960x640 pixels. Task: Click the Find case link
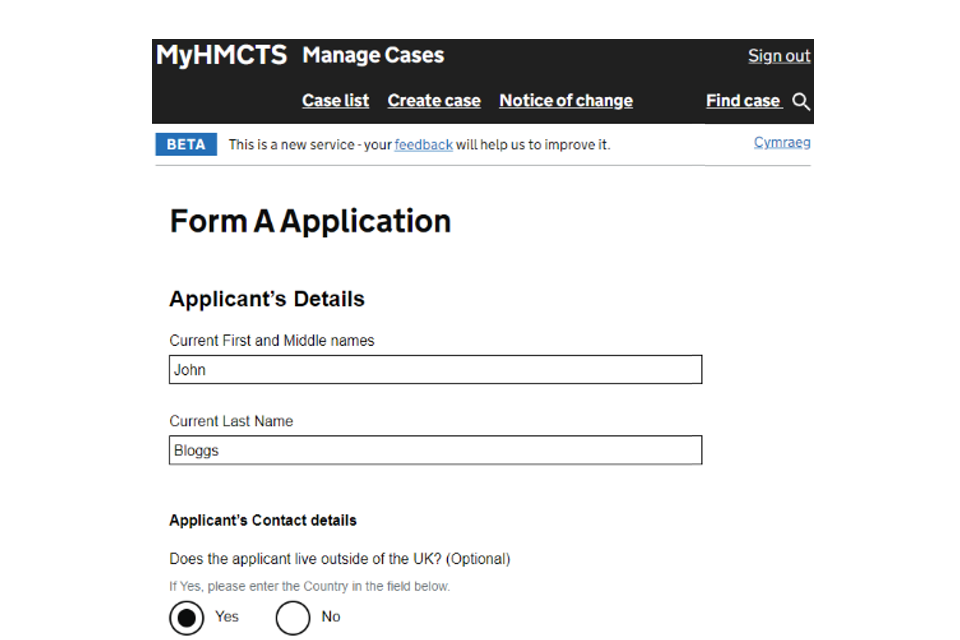pos(742,101)
